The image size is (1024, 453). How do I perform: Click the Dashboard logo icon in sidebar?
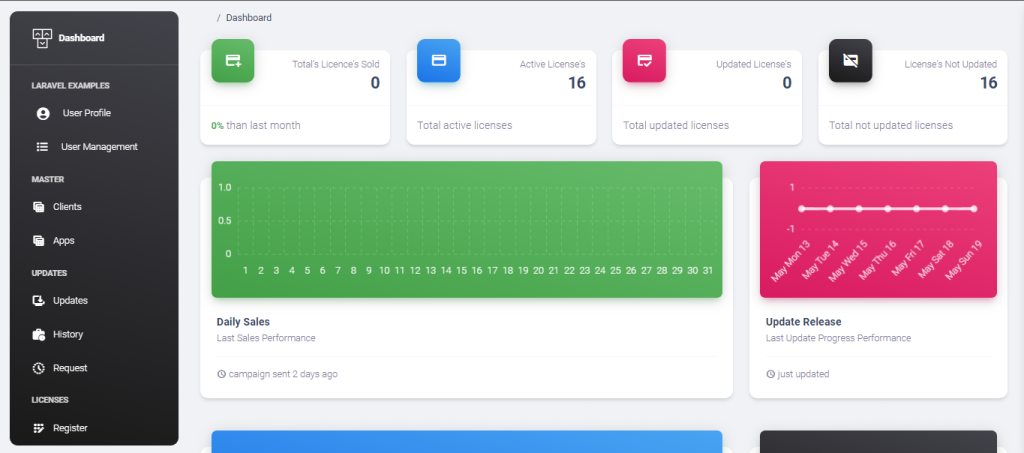pyautogui.click(x=42, y=39)
